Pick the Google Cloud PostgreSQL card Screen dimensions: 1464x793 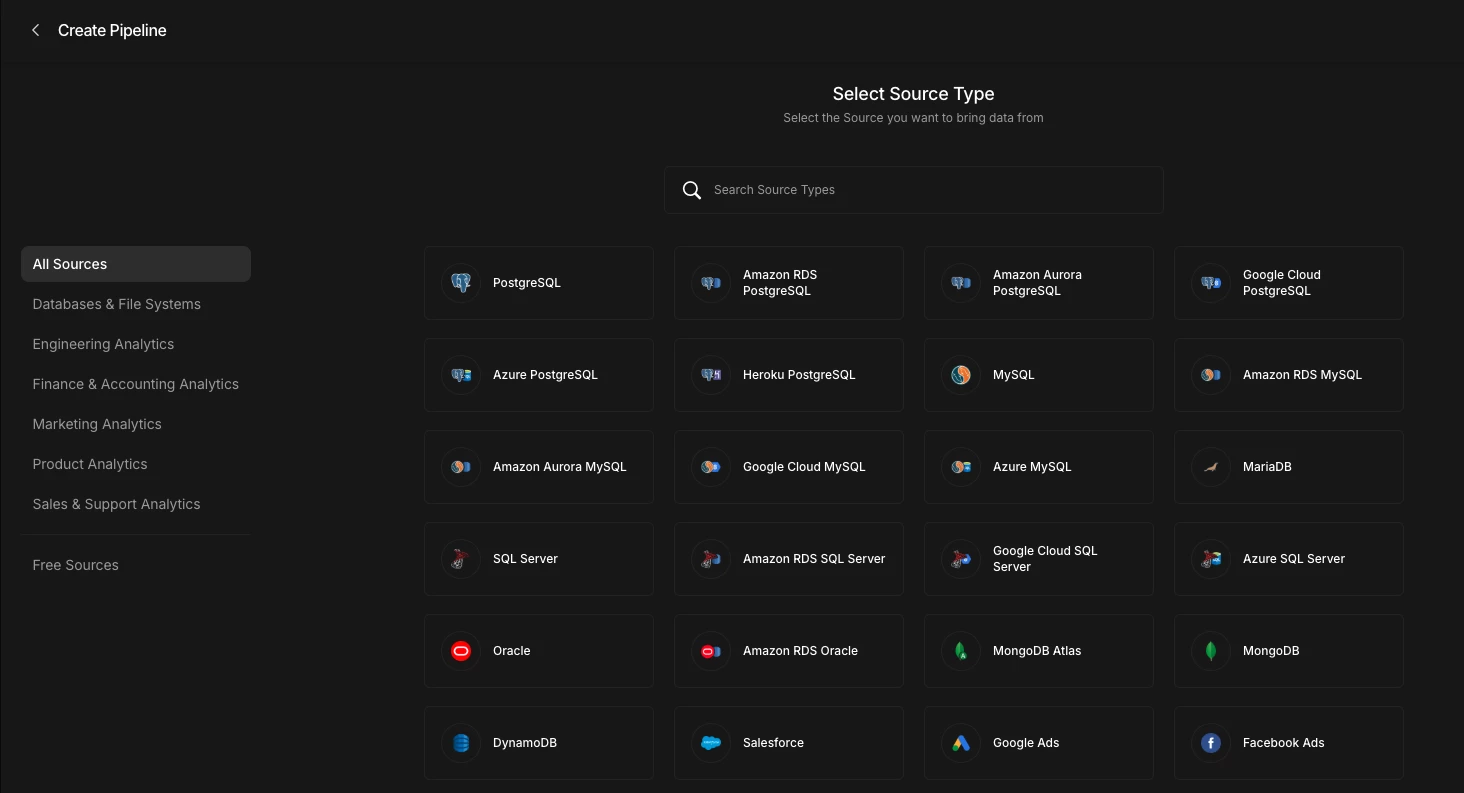tap(1289, 283)
